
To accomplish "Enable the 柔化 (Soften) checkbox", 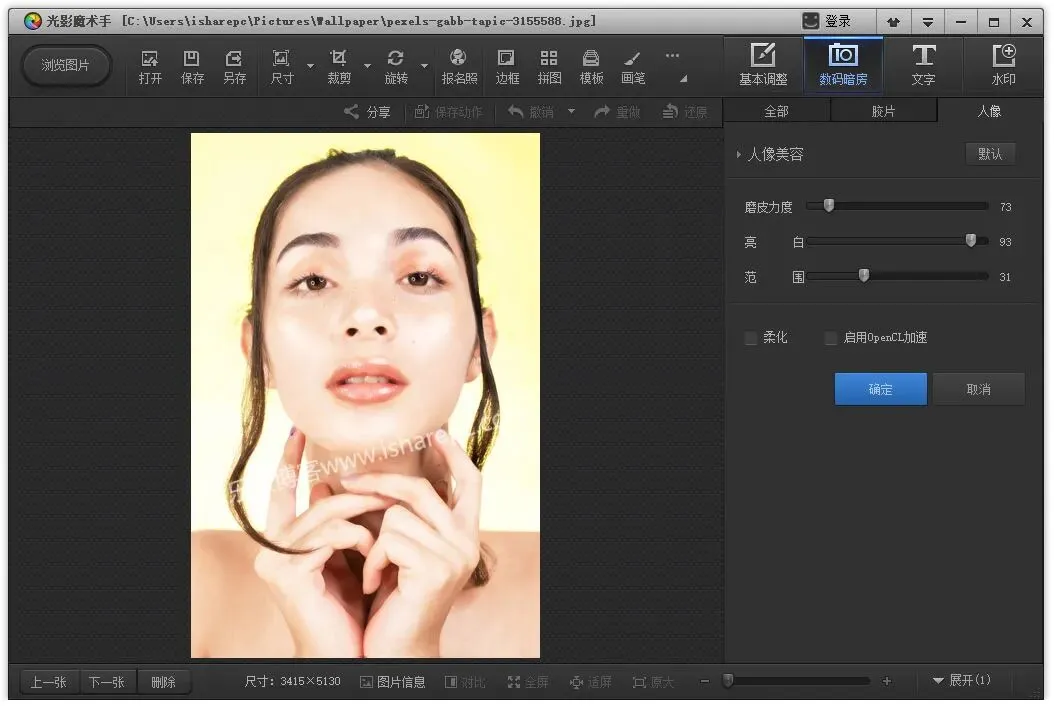I will (x=751, y=338).
